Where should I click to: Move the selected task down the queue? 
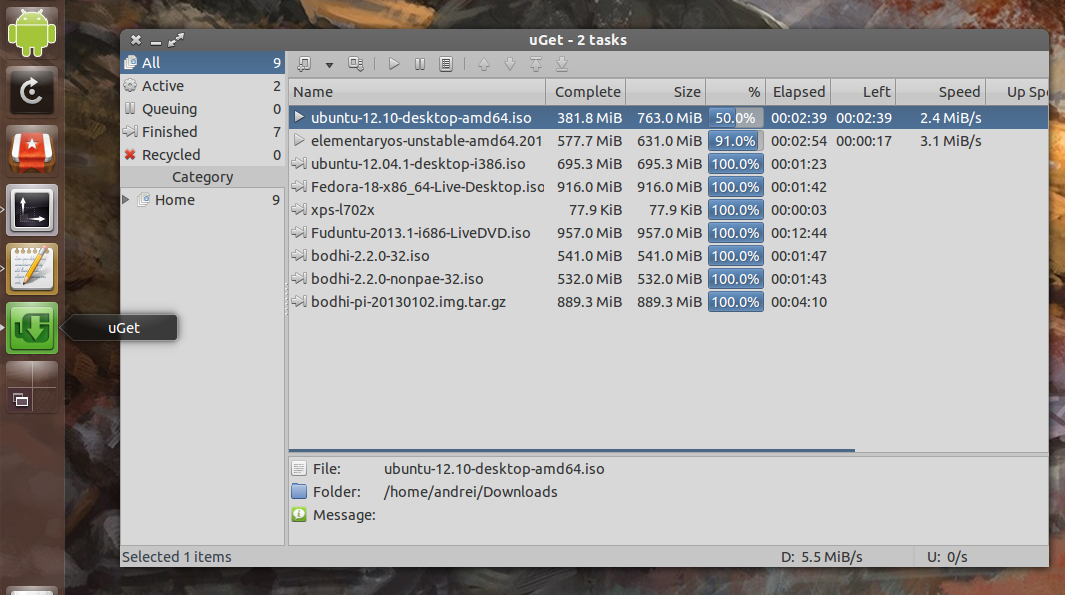509,63
